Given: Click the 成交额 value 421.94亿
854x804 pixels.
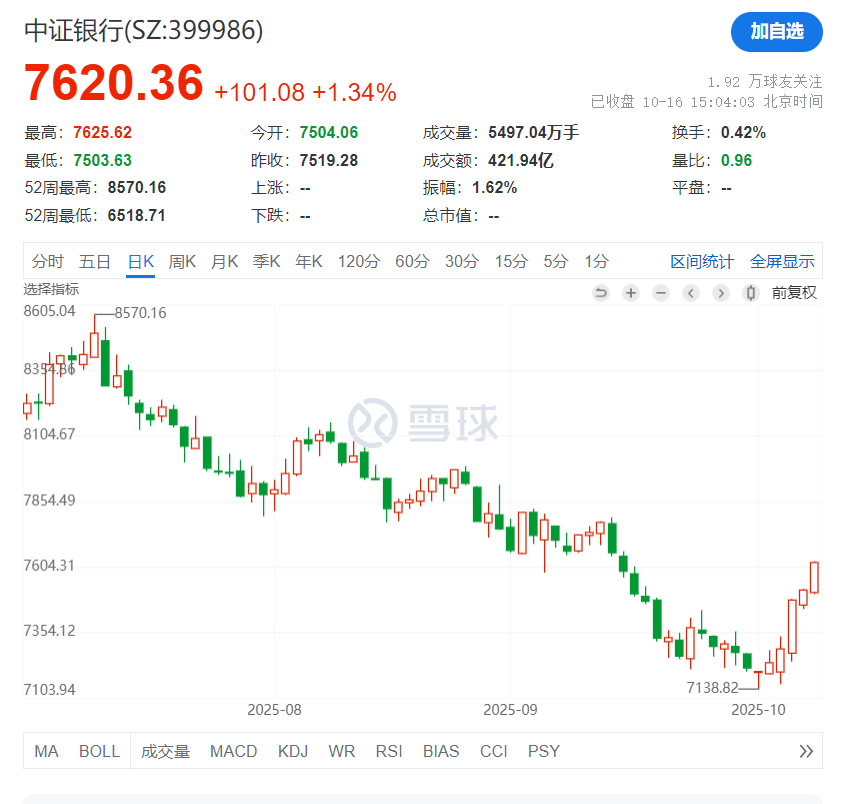Looking at the screenshot, I should [521, 160].
